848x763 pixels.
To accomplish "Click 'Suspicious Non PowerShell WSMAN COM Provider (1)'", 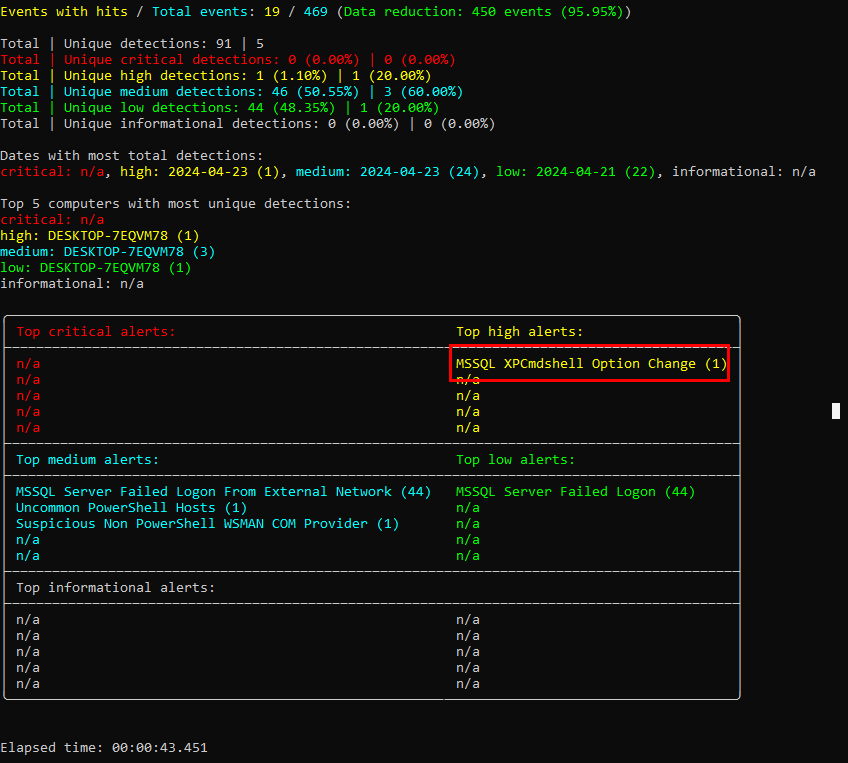I will [208, 523].
